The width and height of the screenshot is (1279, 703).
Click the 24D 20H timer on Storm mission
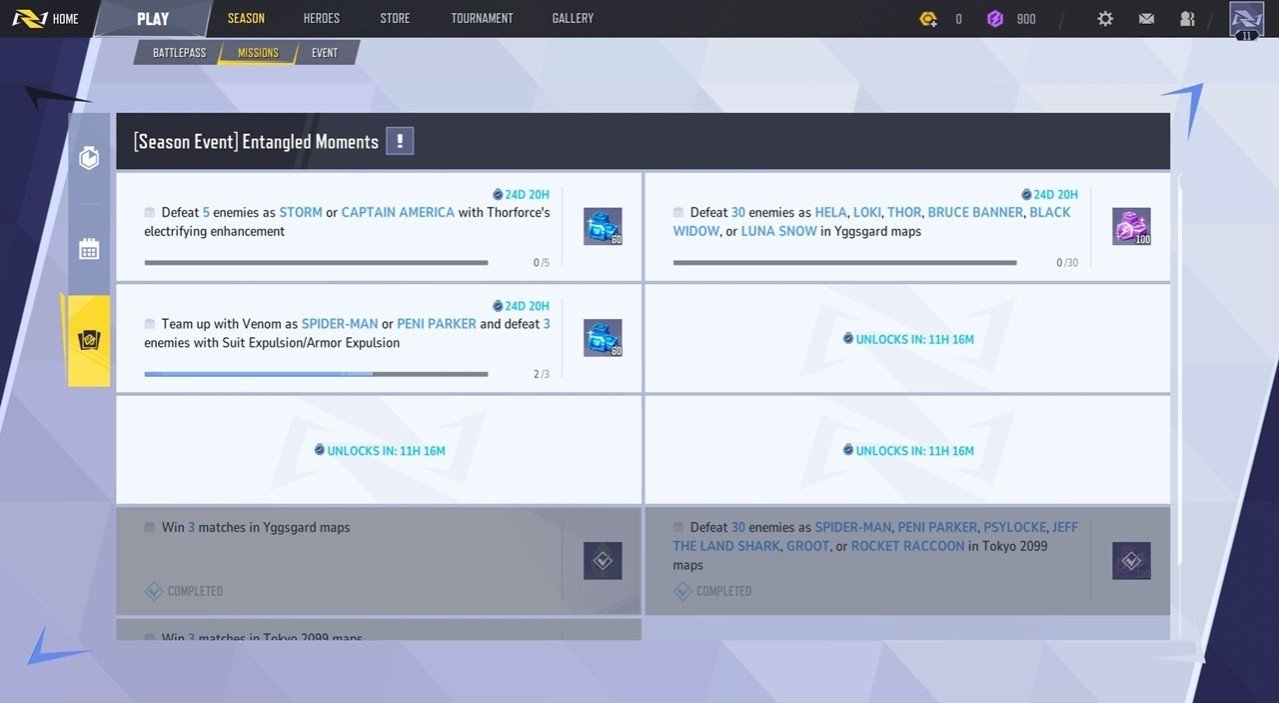(x=521, y=195)
